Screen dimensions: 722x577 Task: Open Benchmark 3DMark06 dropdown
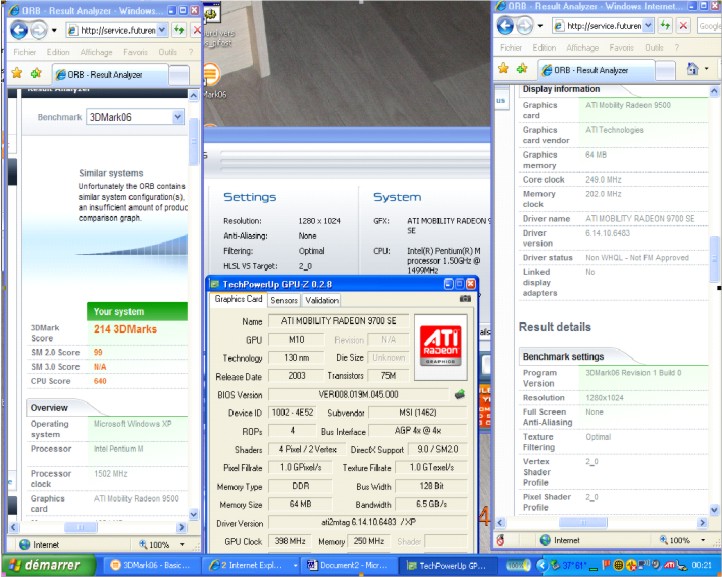tap(178, 117)
